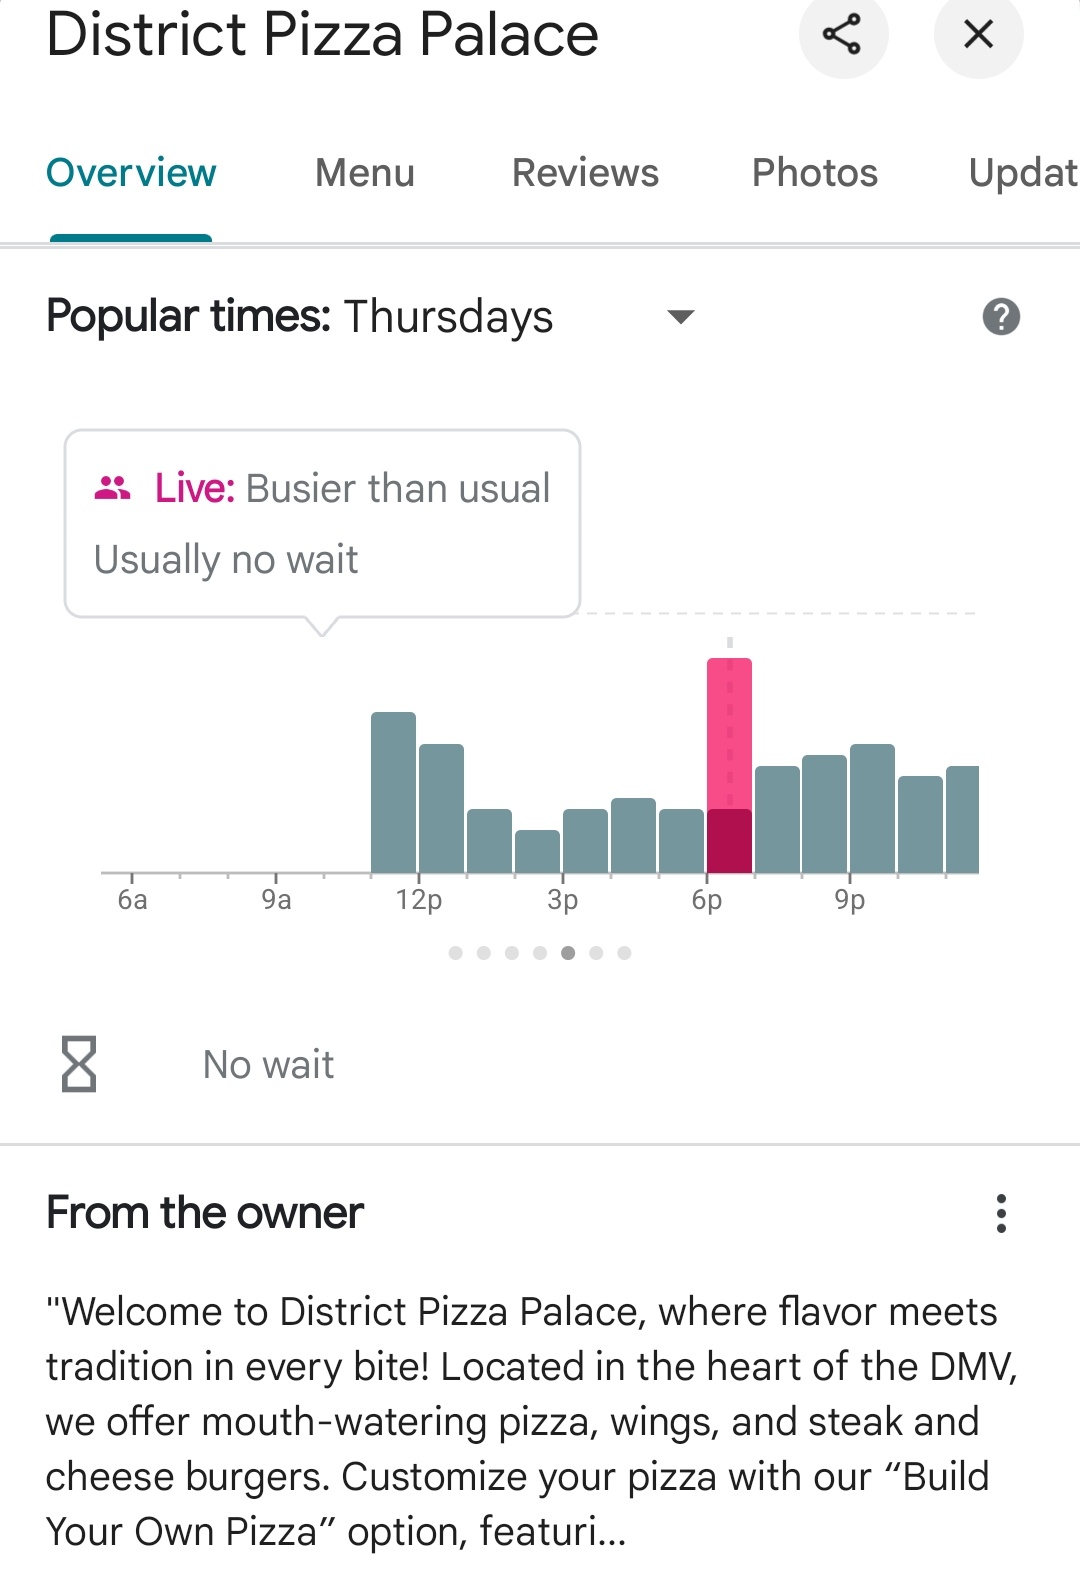This screenshot has width=1080, height=1581.
Task: Open the Updates tab
Action: 1022,173
